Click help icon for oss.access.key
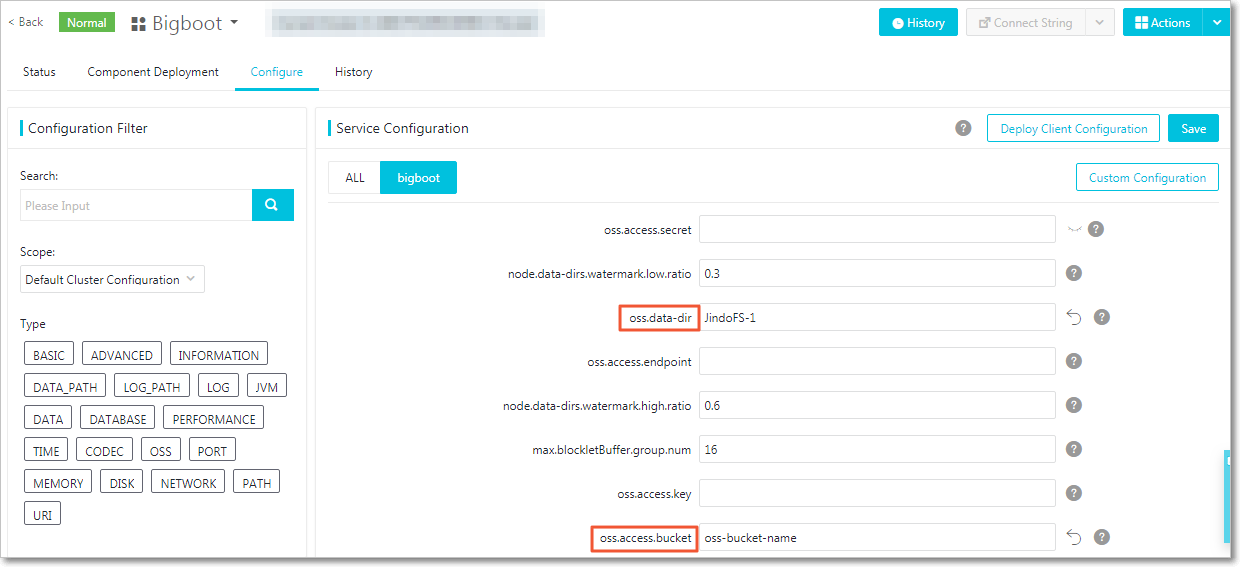Viewport: 1240px width, 567px height. click(x=1074, y=493)
